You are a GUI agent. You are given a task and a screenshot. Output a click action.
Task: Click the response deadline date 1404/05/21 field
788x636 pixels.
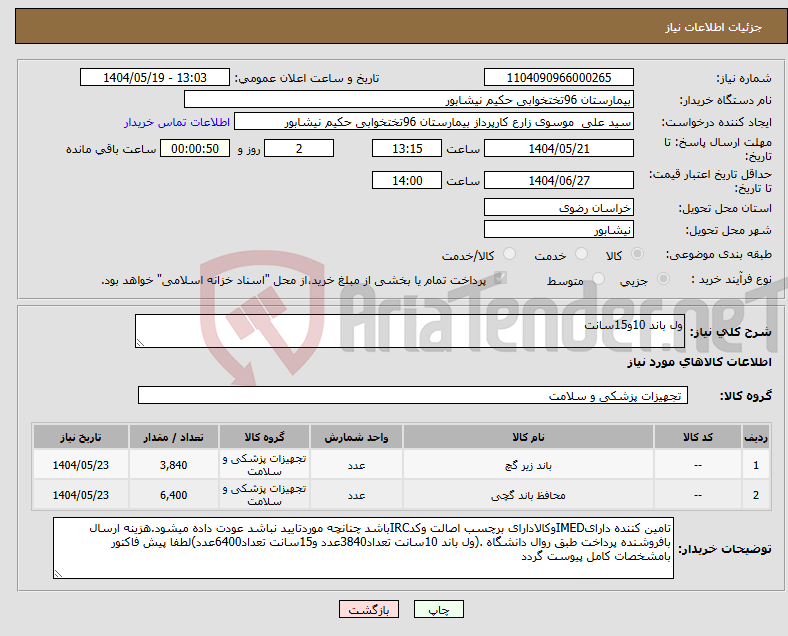pos(558,149)
